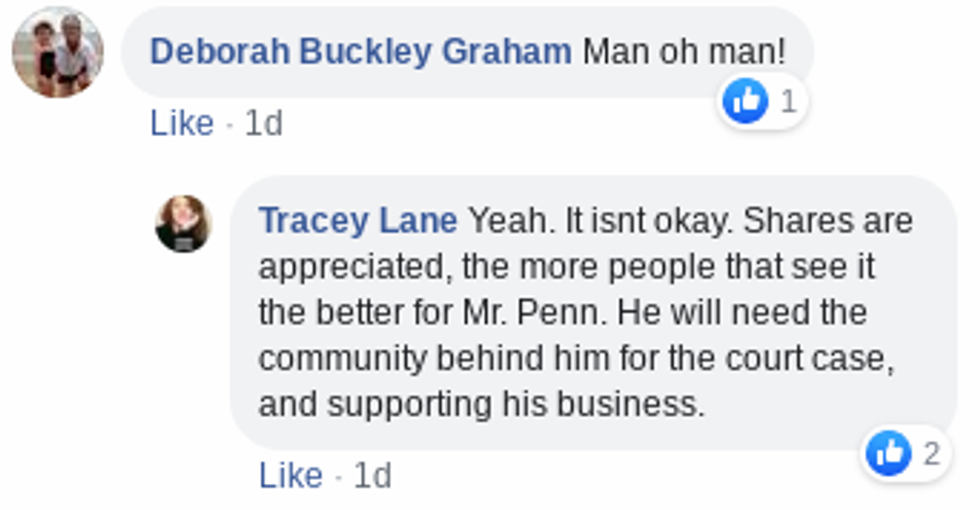This screenshot has width=980, height=510.
Task: Click the 1d timestamp under Deborah's comment
Action: [264, 123]
